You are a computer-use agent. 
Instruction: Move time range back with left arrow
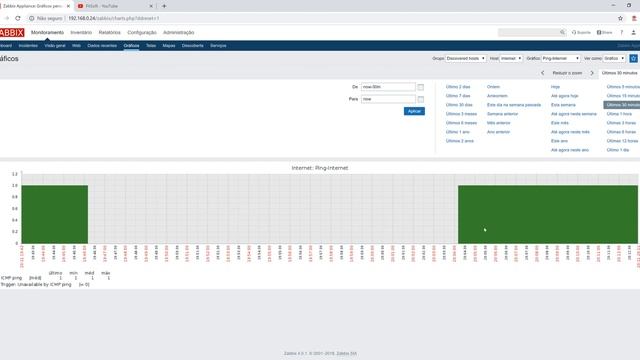pyautogui.click(x=542, y=73)
